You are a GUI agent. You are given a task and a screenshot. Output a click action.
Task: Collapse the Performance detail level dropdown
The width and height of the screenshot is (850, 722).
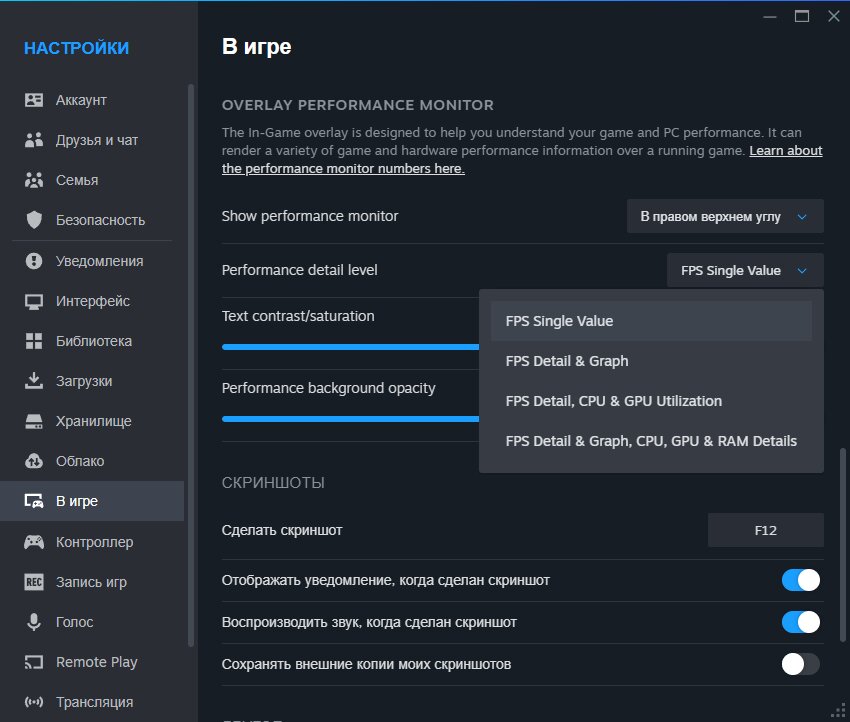pos(745,270)
